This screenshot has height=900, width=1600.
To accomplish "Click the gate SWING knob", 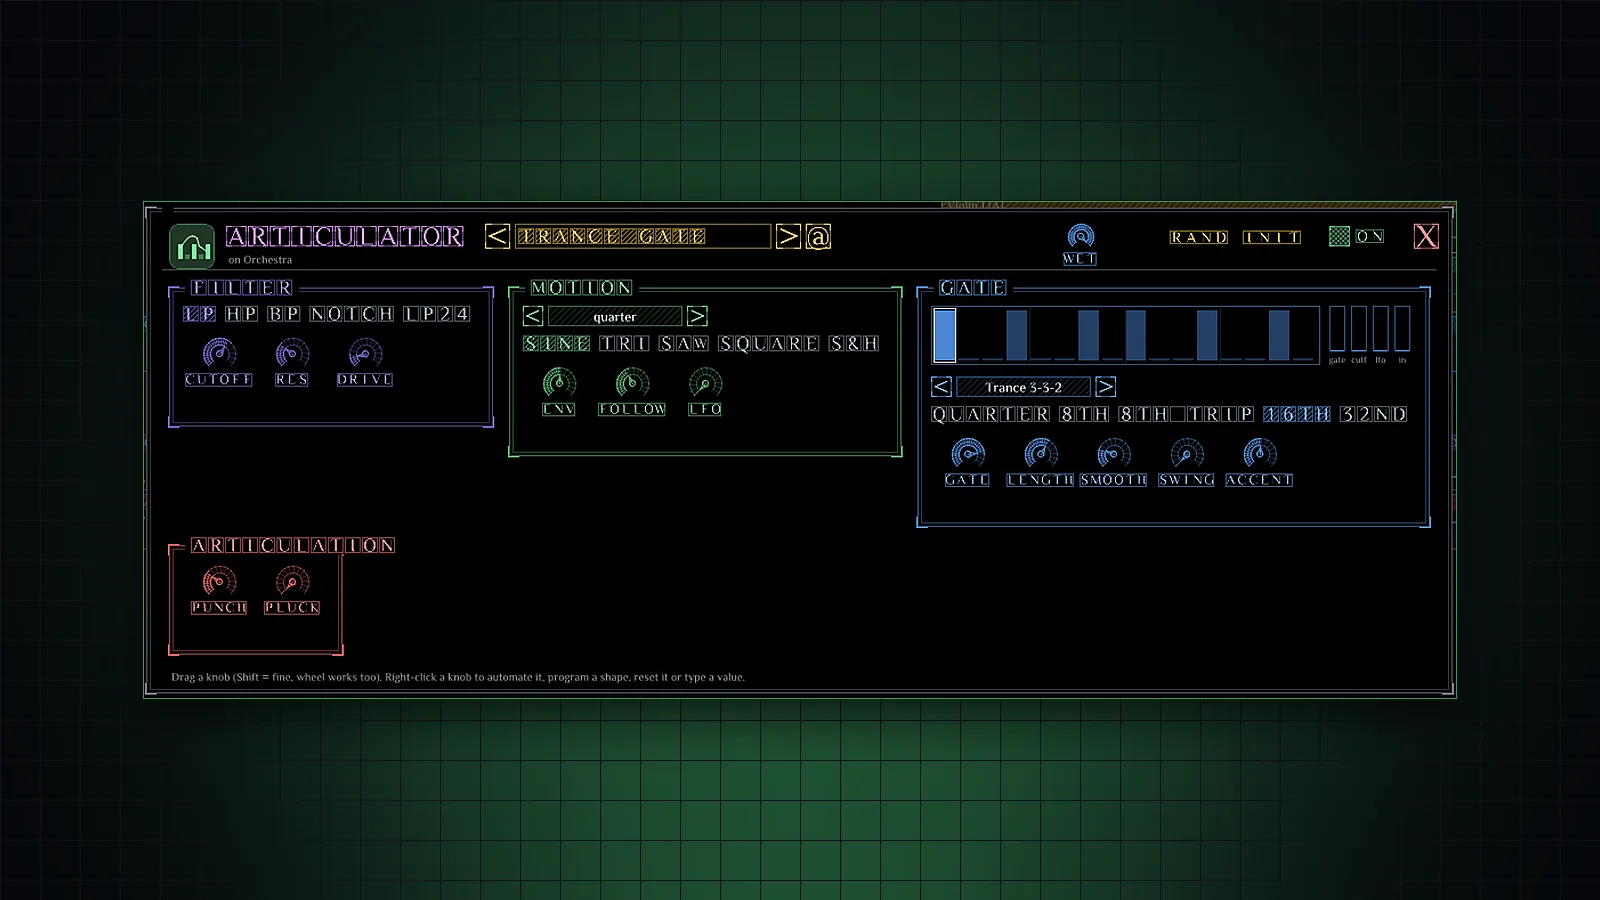I will coord(1186,453).
